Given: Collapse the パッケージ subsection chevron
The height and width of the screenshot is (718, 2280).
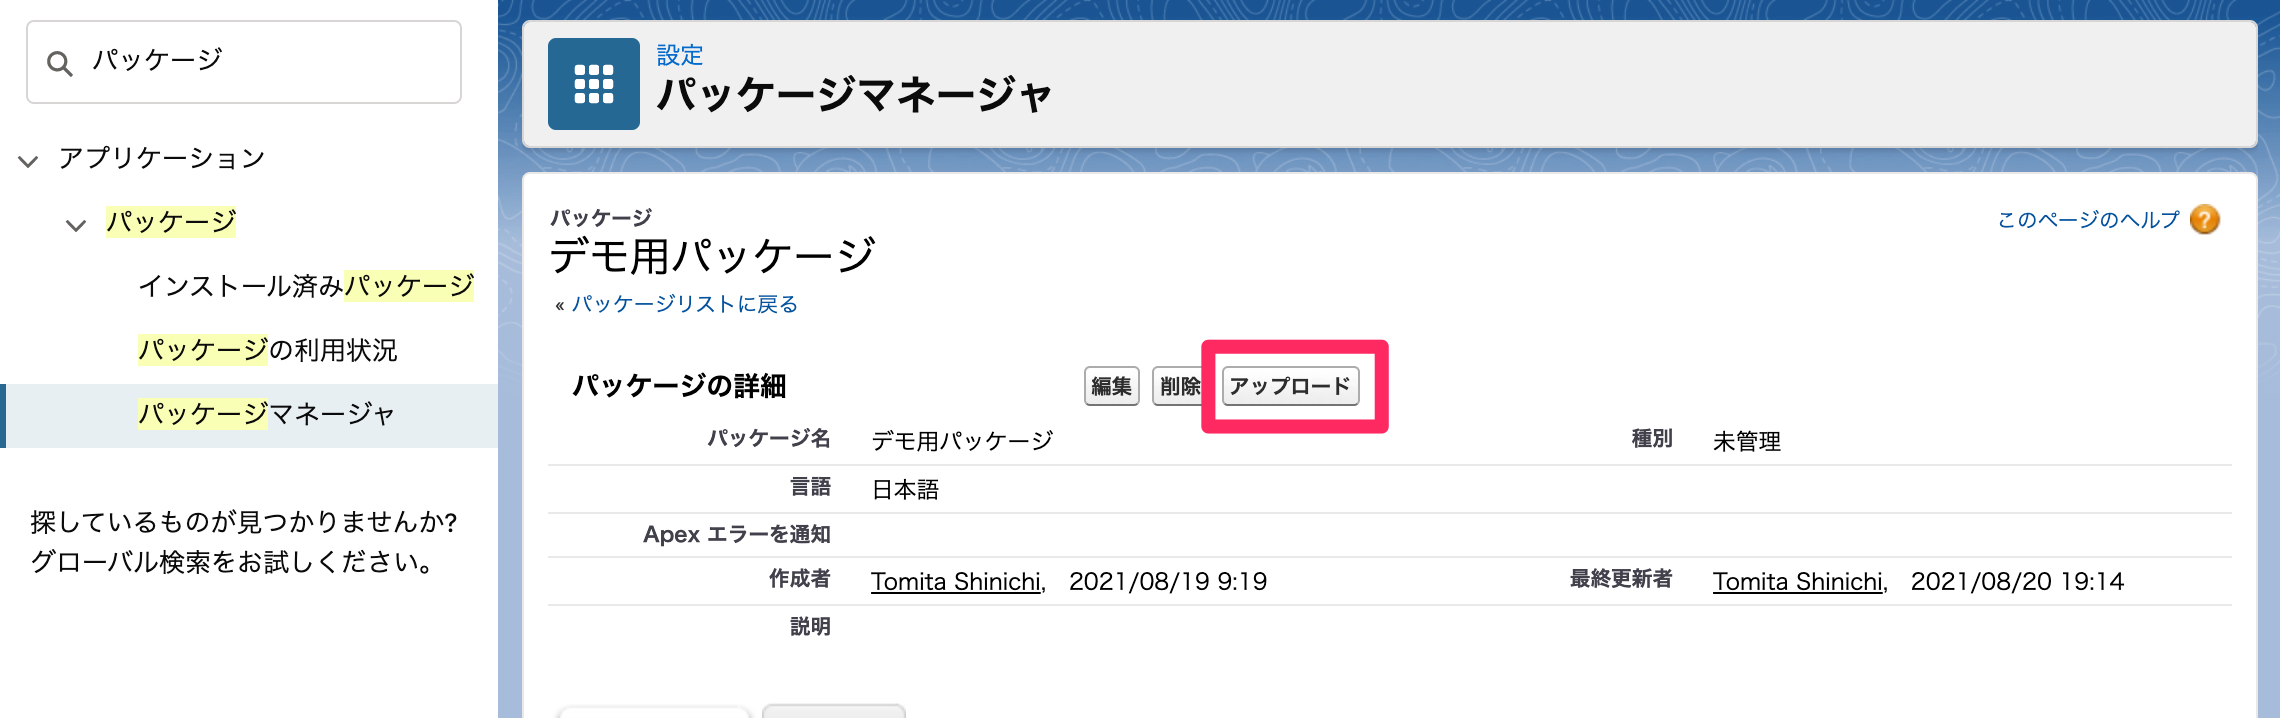Looking at the screenshot, I should [76, 225].
